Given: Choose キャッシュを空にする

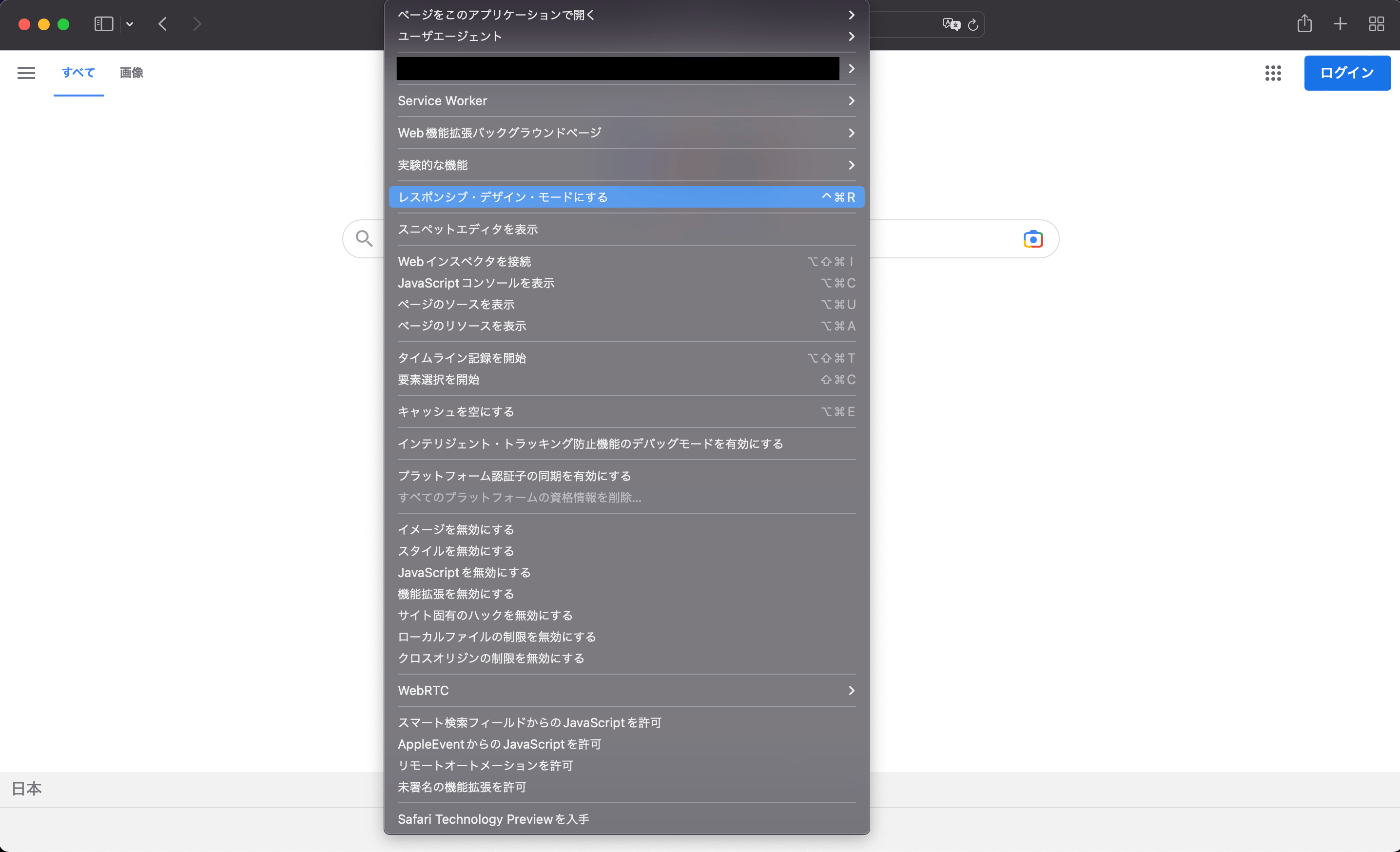Looking at the screenshot, I should pyautogui.click(x=627, y=412).
